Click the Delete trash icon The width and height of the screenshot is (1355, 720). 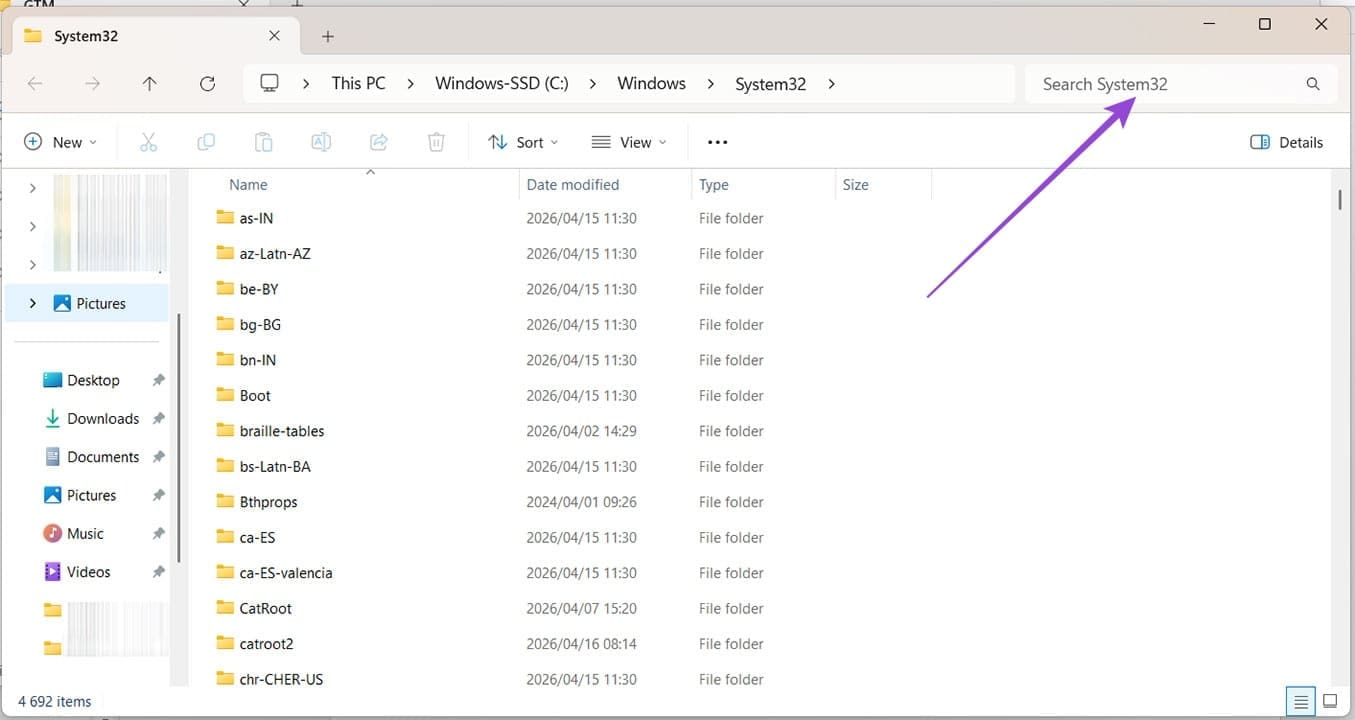[x=436, y=141]
